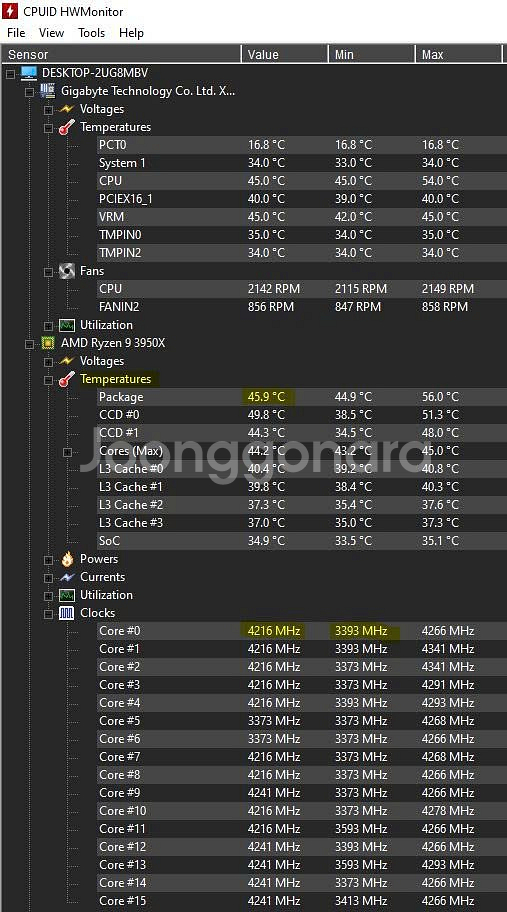This screenshot has height=912, width=507.
Task: Select the Core #0 clock row
Action: (301, 630)
